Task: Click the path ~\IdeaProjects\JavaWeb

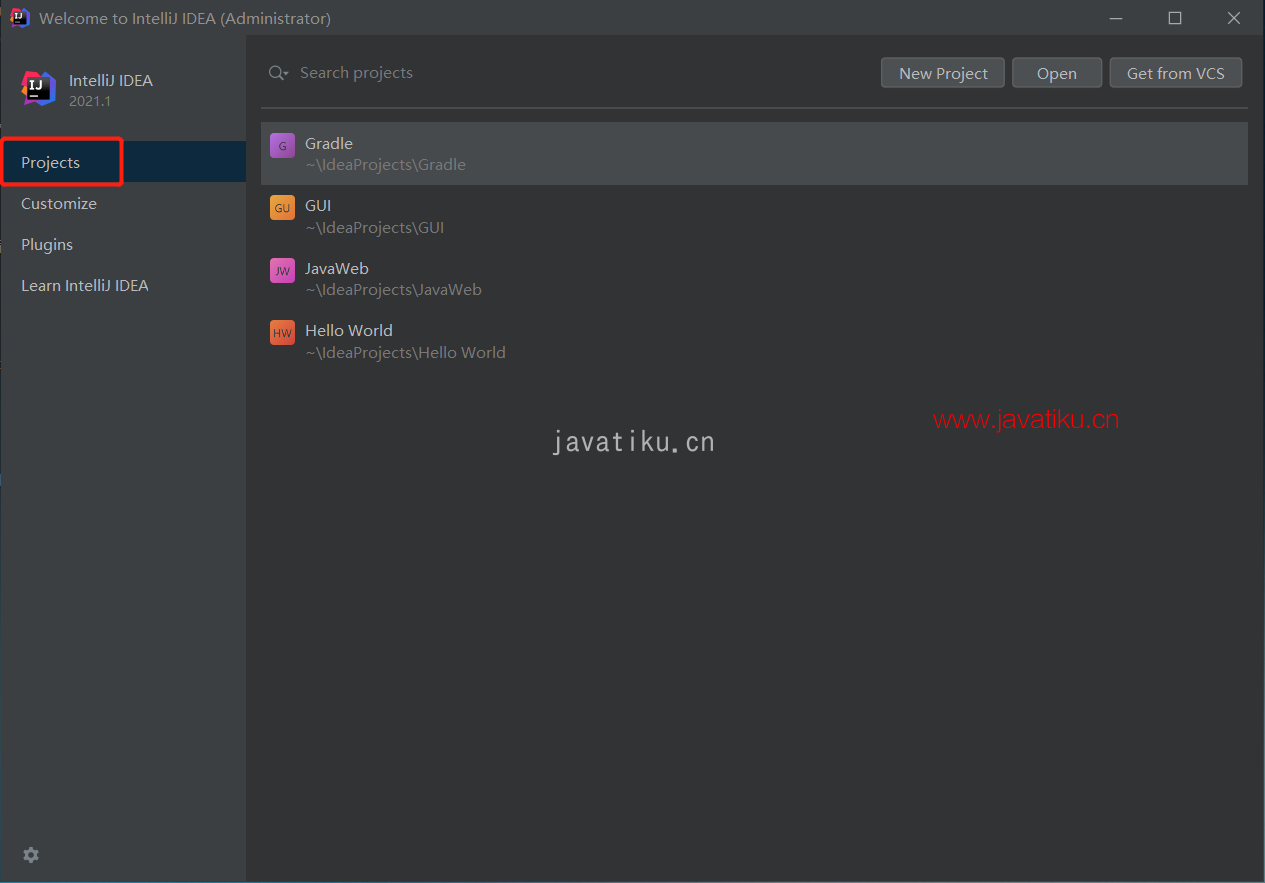Action: (x=394, y=290)
